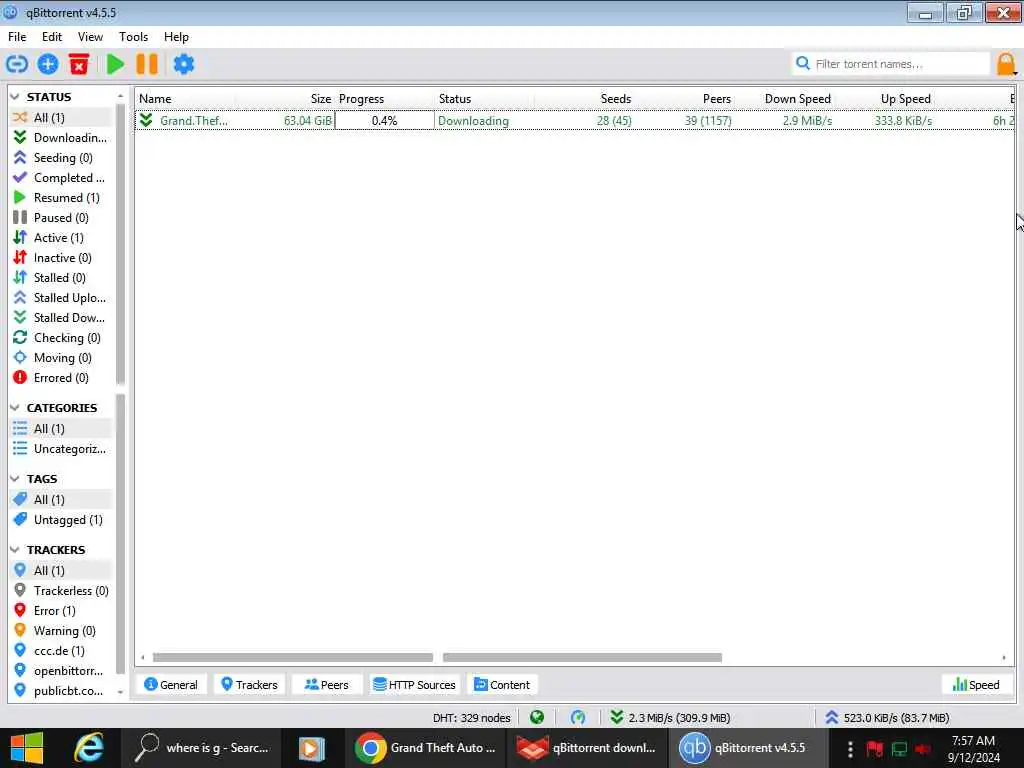The width and height of the screenshot is (1024, 768).
Task: Click the upload speed status indicator
Action: click(887, 717)
